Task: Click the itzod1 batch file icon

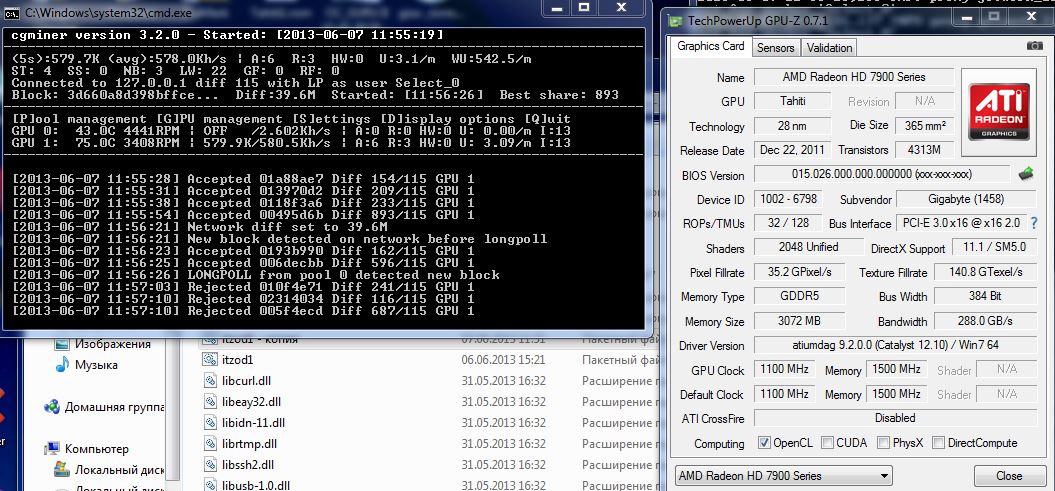Action: (210, 360)
